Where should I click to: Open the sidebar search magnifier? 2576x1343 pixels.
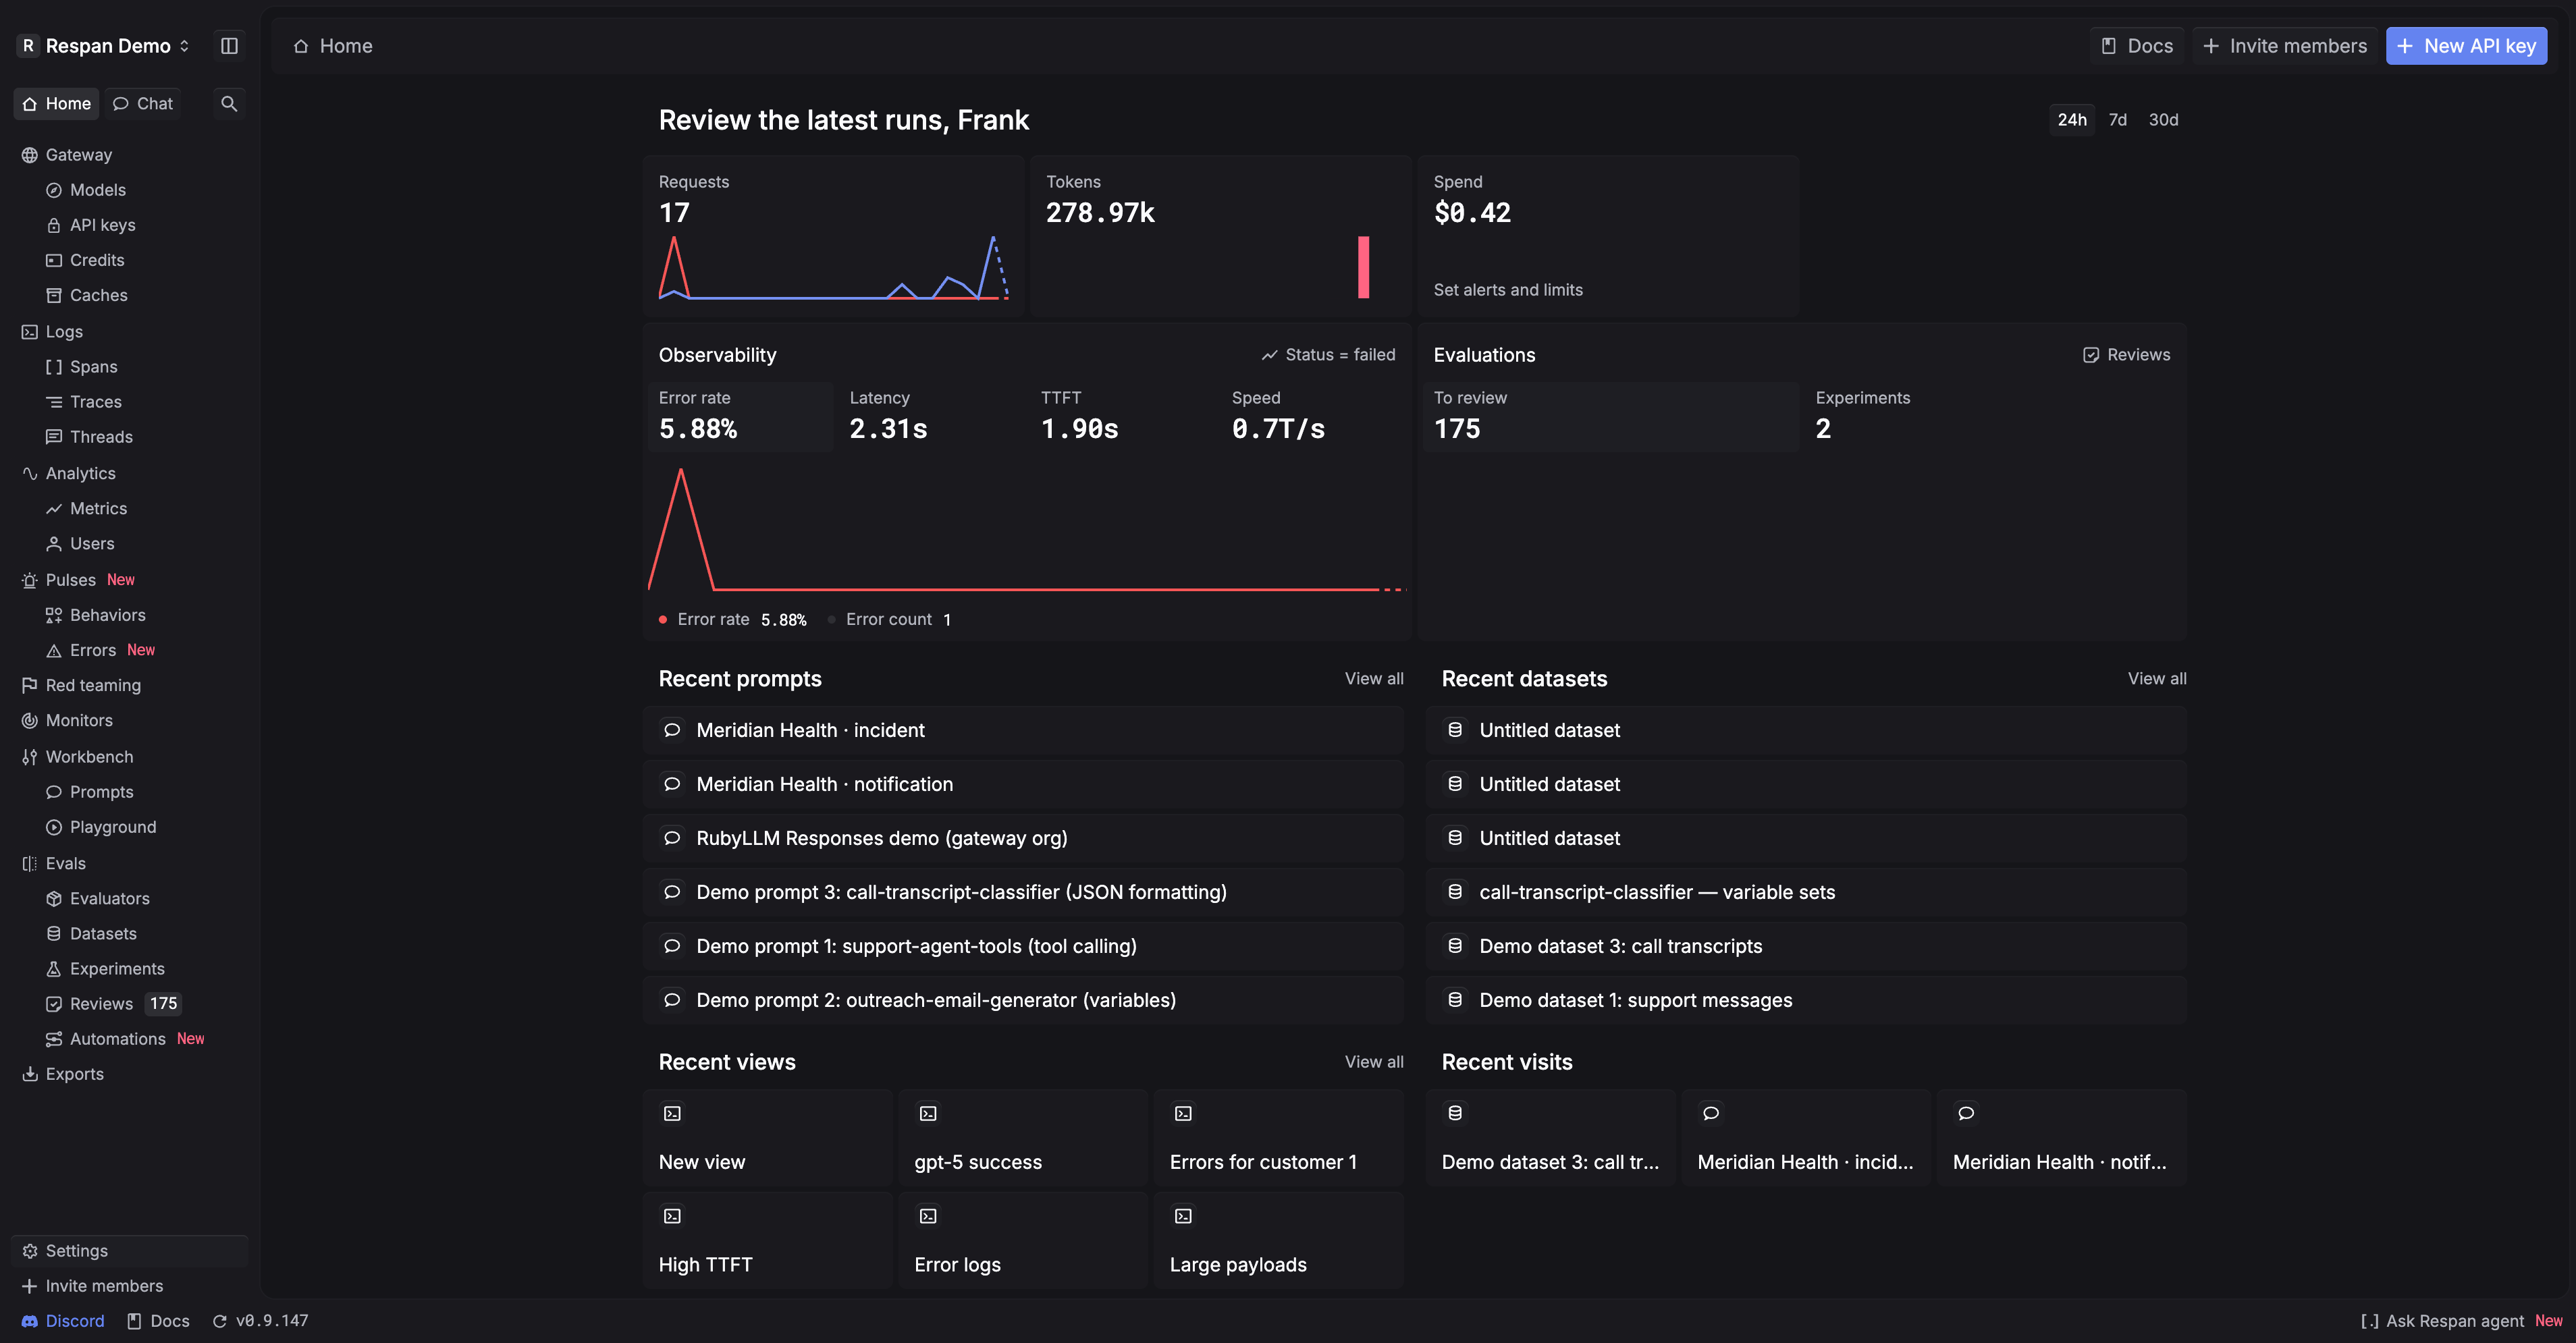click(229, 104)
